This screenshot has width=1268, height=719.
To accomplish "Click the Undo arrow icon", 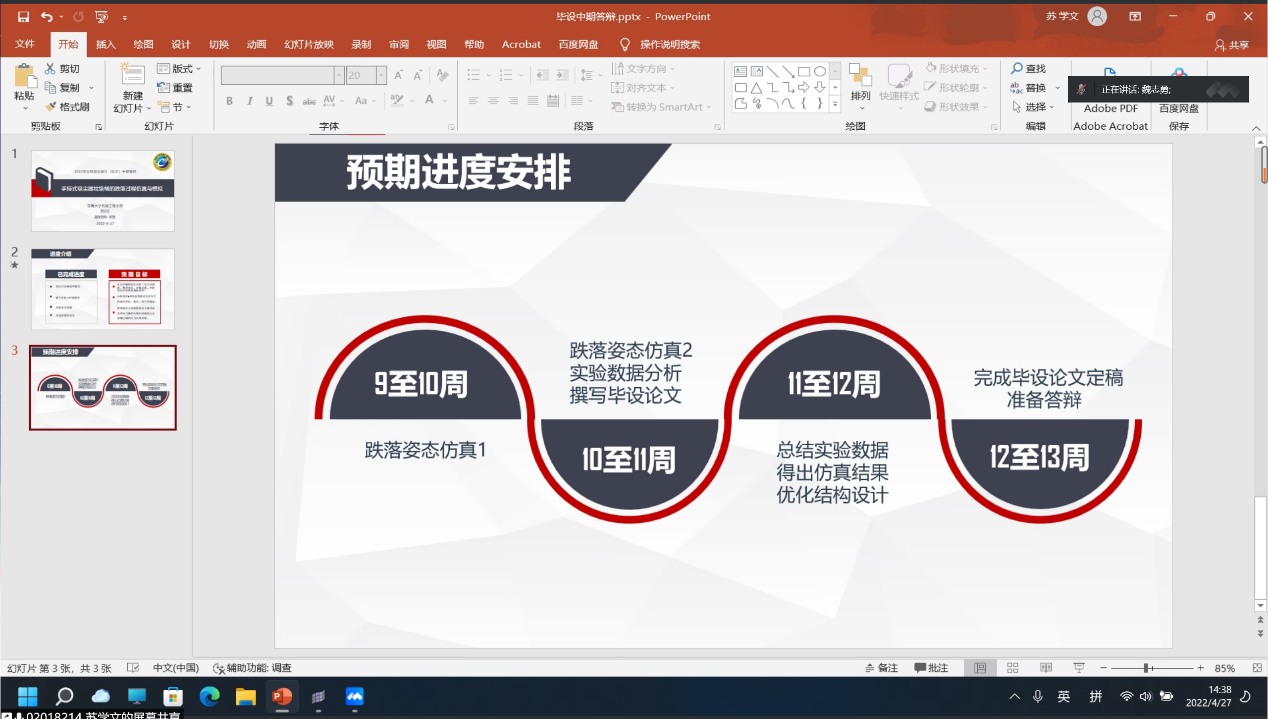I will click(47, 17).
